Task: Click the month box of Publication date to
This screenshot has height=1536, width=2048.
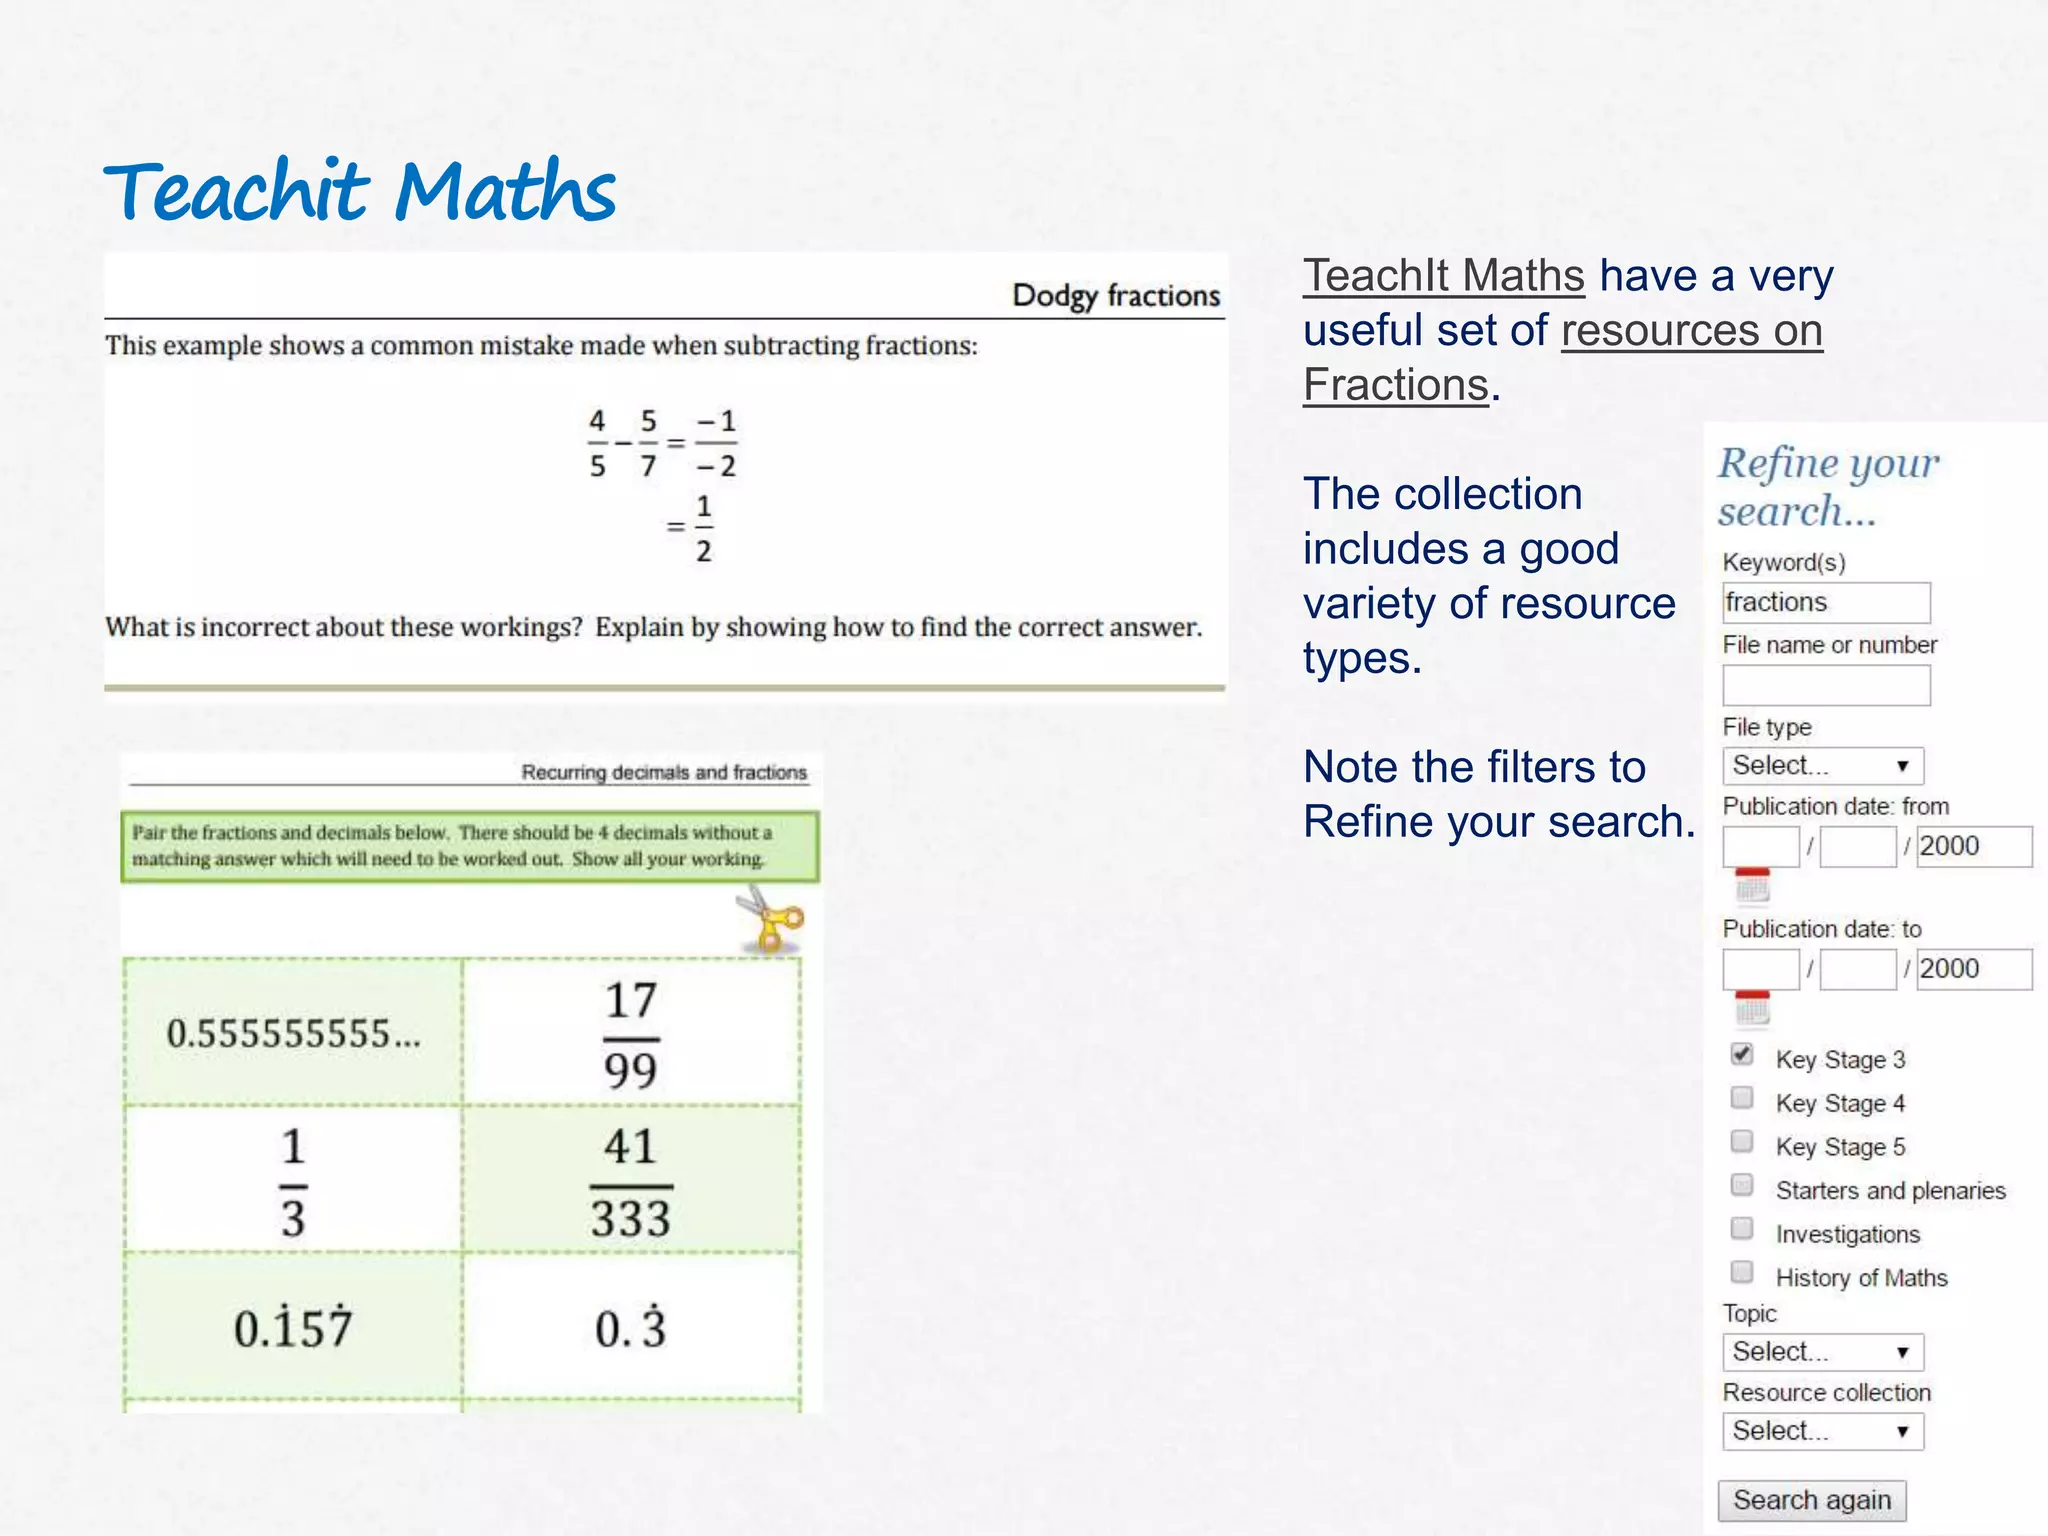Action: pos(1858,969)
